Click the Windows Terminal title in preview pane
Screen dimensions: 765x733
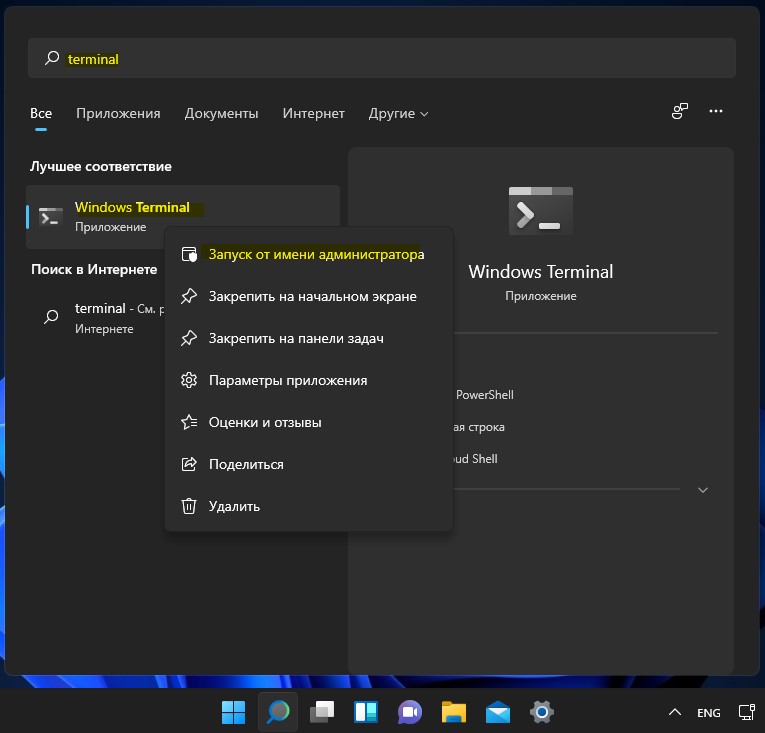coord(541,272)
